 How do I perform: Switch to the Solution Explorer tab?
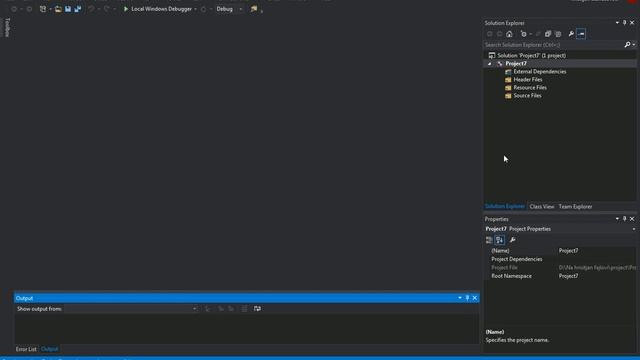[x=504, y=207]
